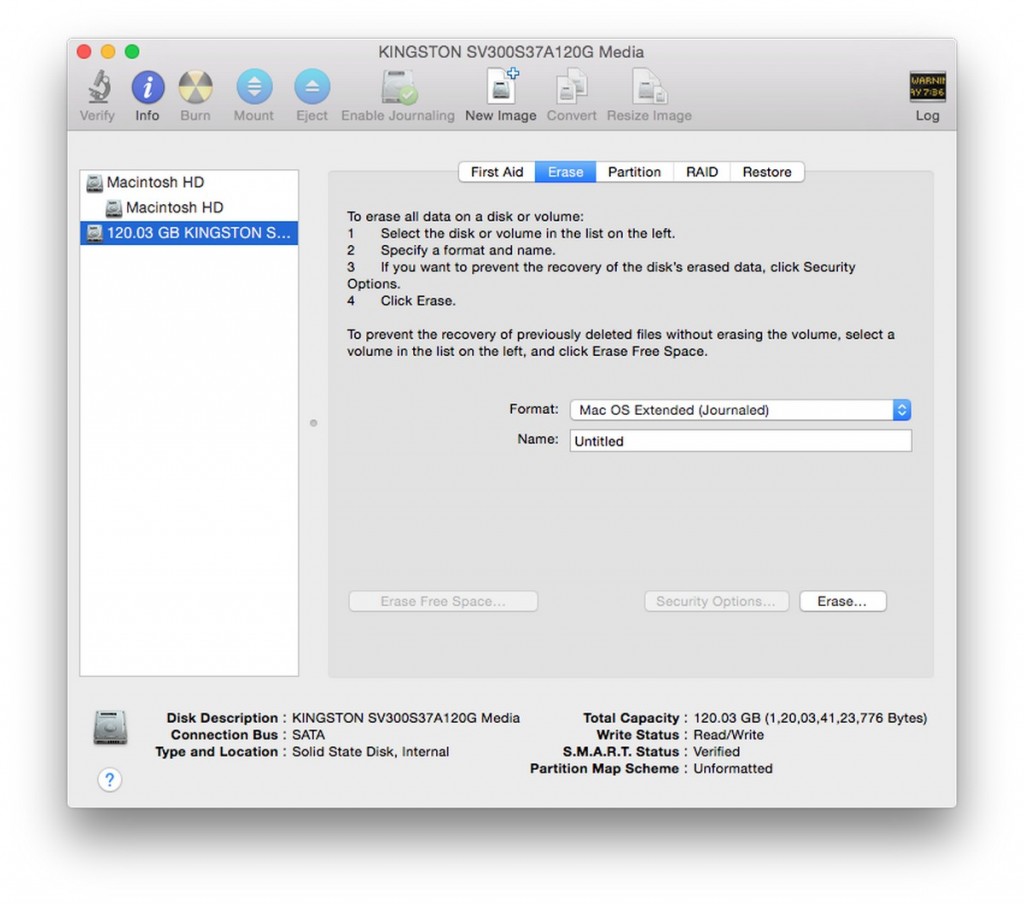Click the Security Options... button

pos(716,601)
